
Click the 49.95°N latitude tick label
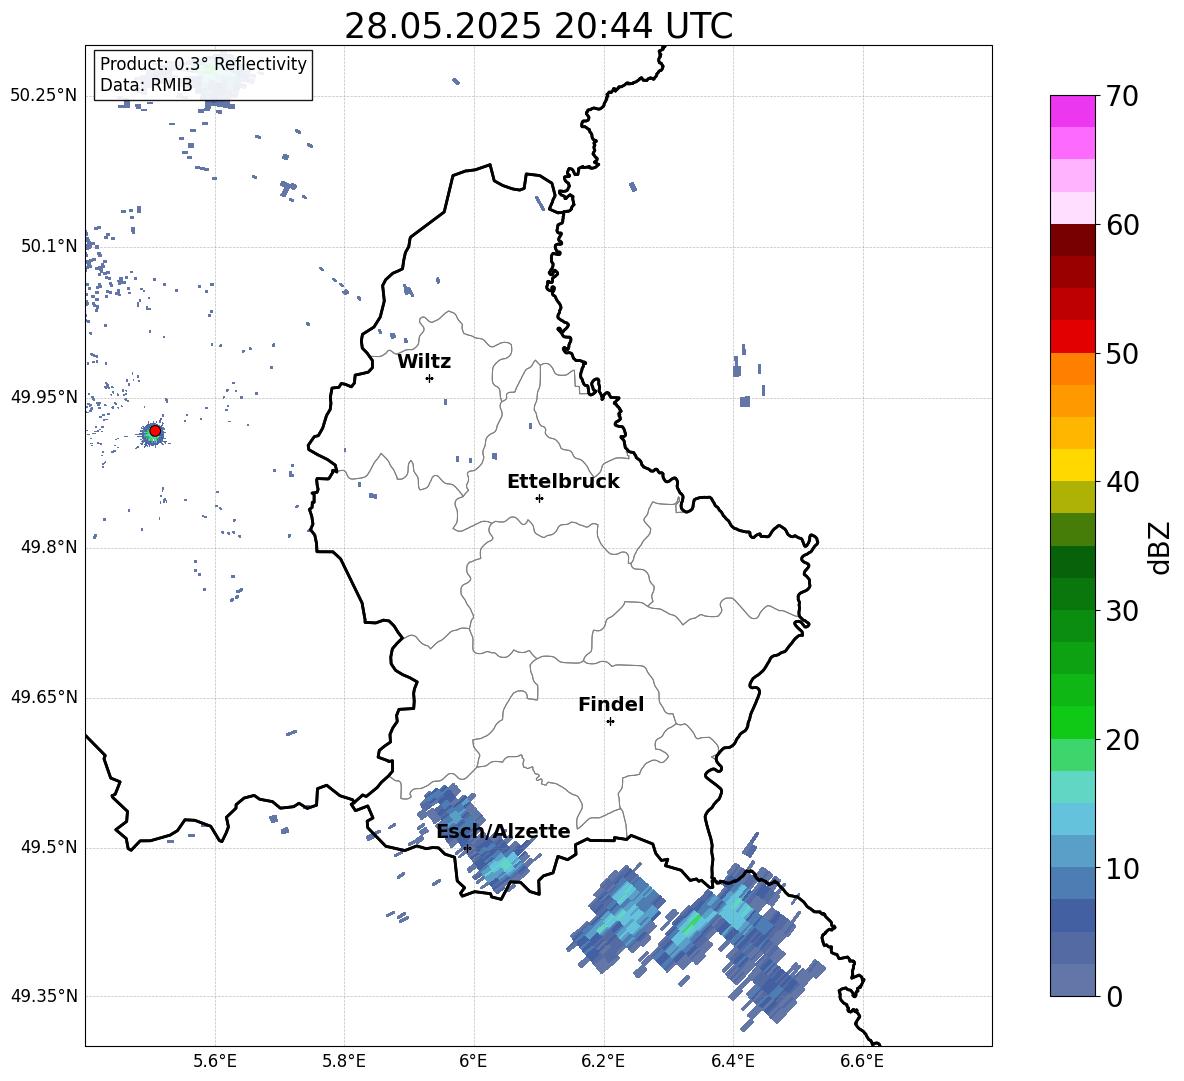point(44,397)
